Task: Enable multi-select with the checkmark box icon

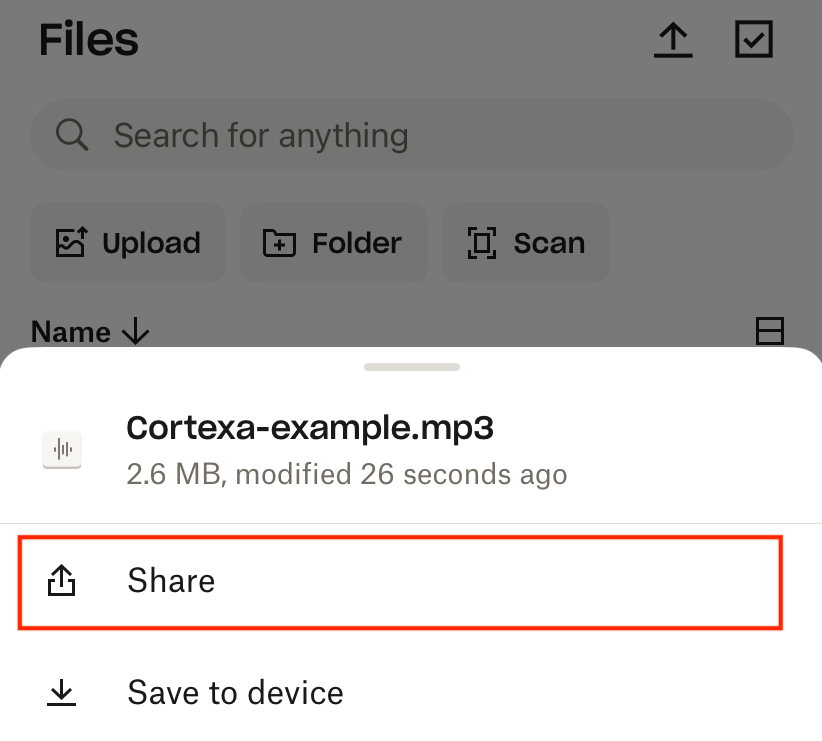Action: point(754,40)
